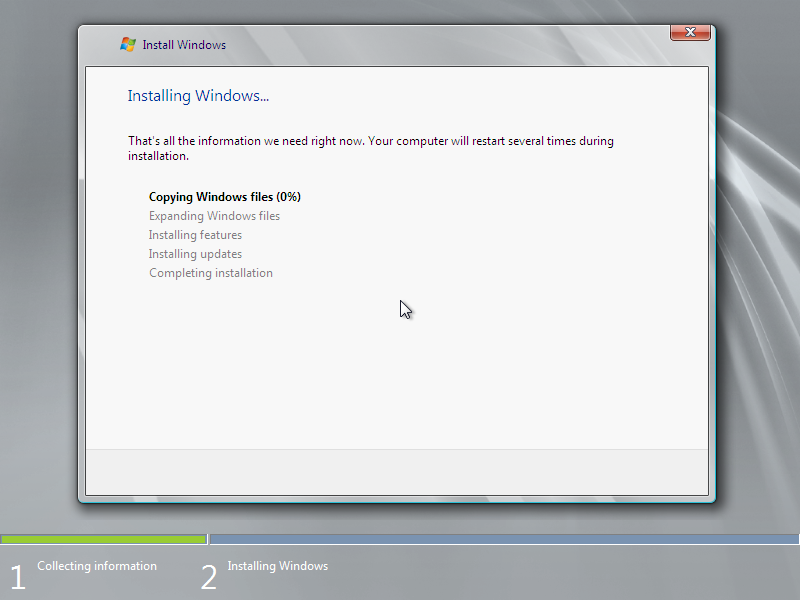Close the Install Windows dialog
The width and height of the screenshot is (800, 600).
[689, 31]
